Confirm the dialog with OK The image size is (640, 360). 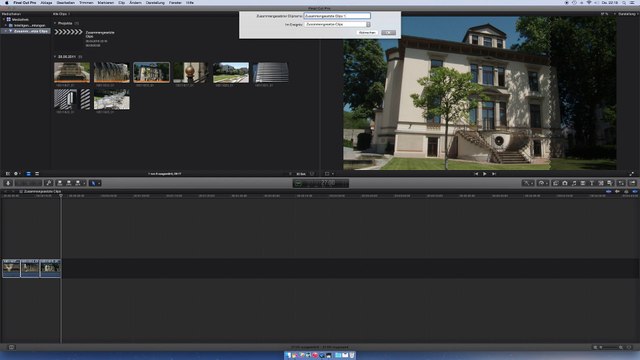tap(388, 33)
